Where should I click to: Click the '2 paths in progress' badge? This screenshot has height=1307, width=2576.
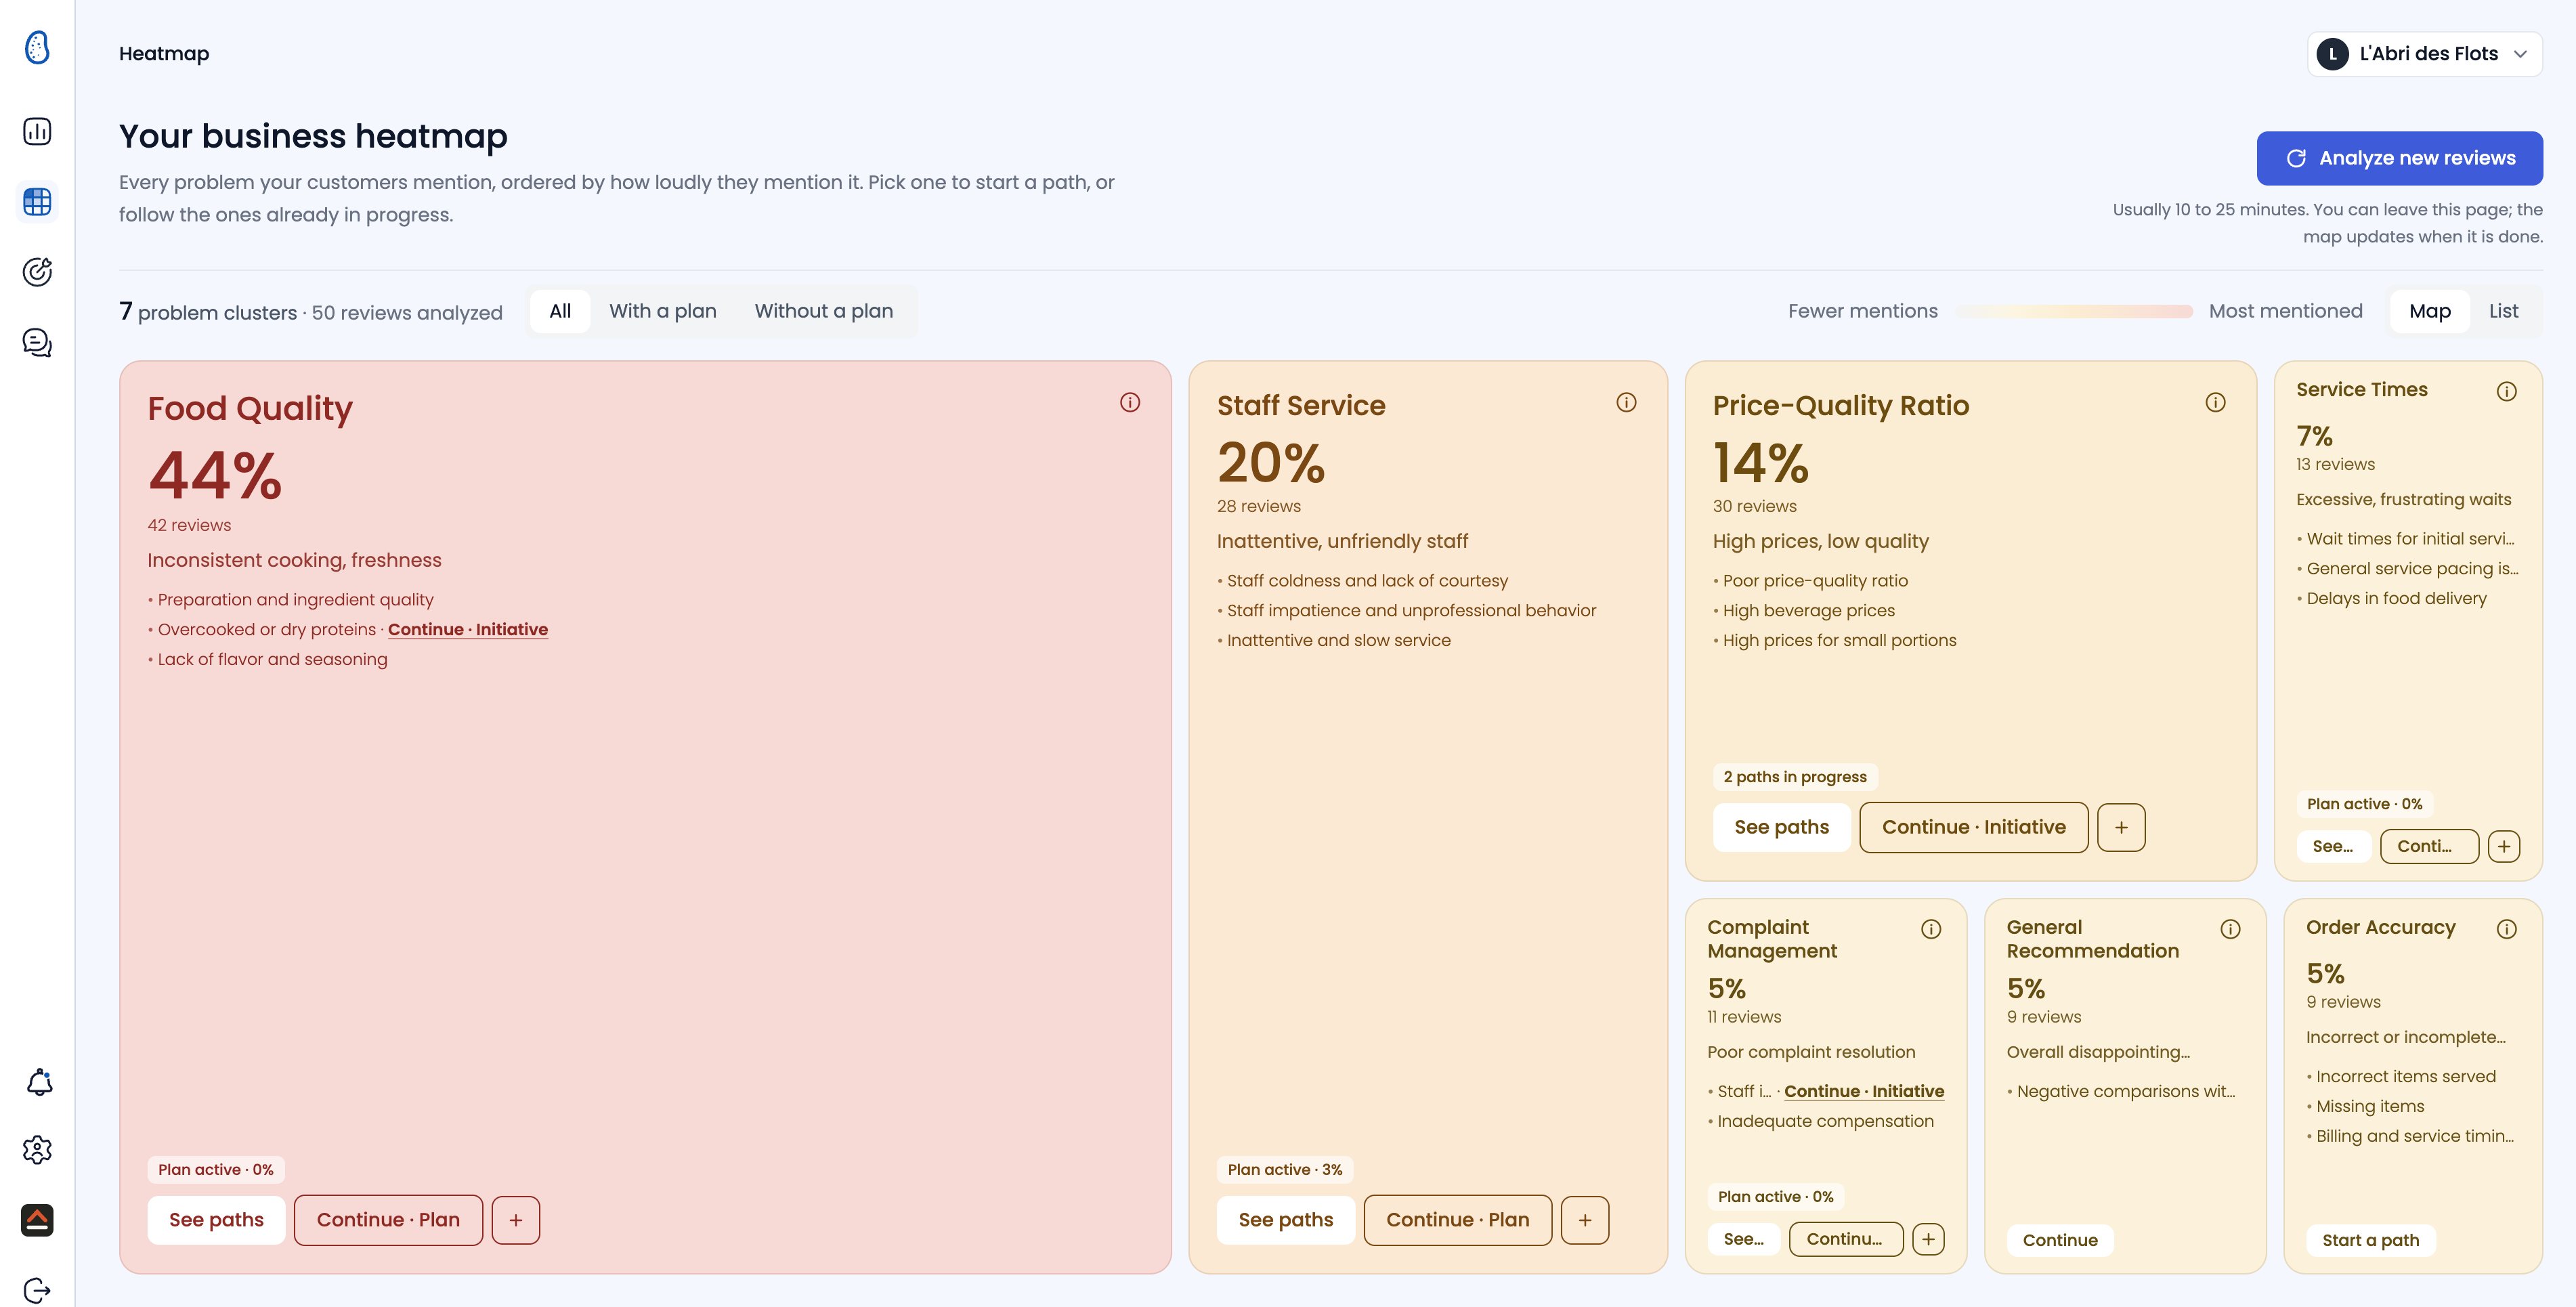(x=1795, y=777)
